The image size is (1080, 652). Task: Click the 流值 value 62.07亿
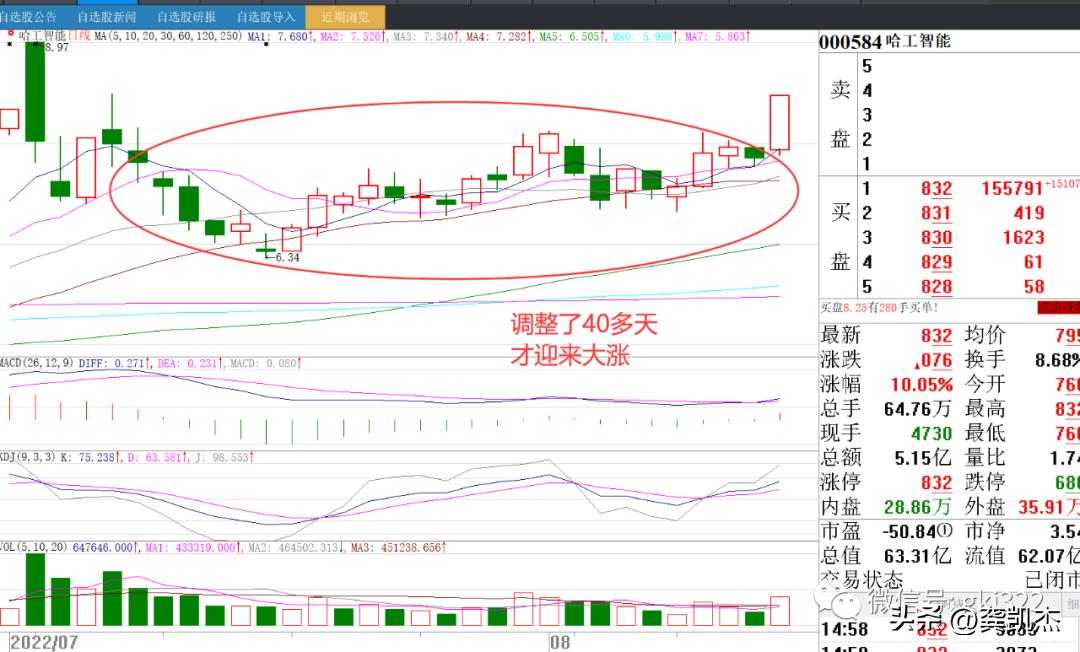(1049, 556)
